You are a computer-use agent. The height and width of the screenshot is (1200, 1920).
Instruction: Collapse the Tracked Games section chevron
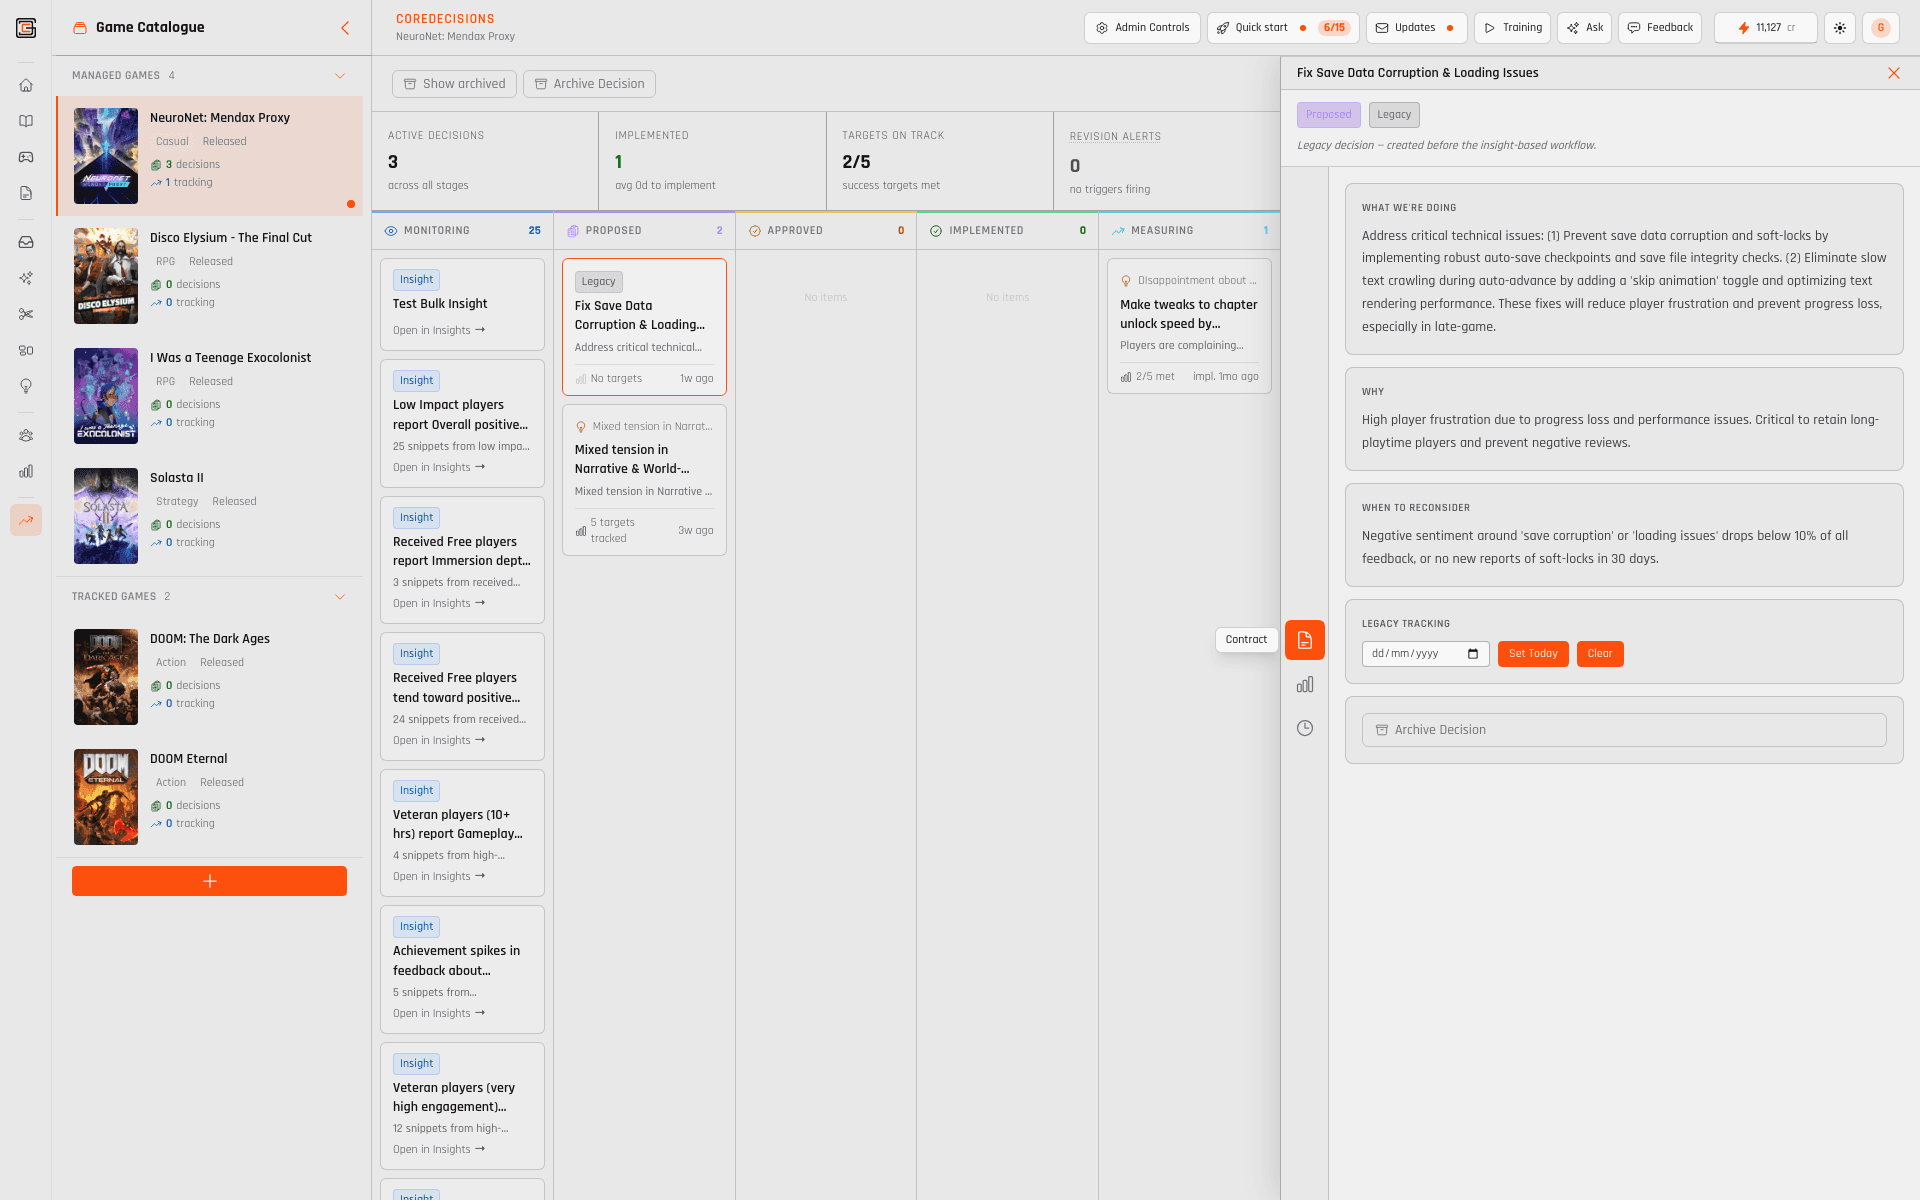[x=340, y=597]
